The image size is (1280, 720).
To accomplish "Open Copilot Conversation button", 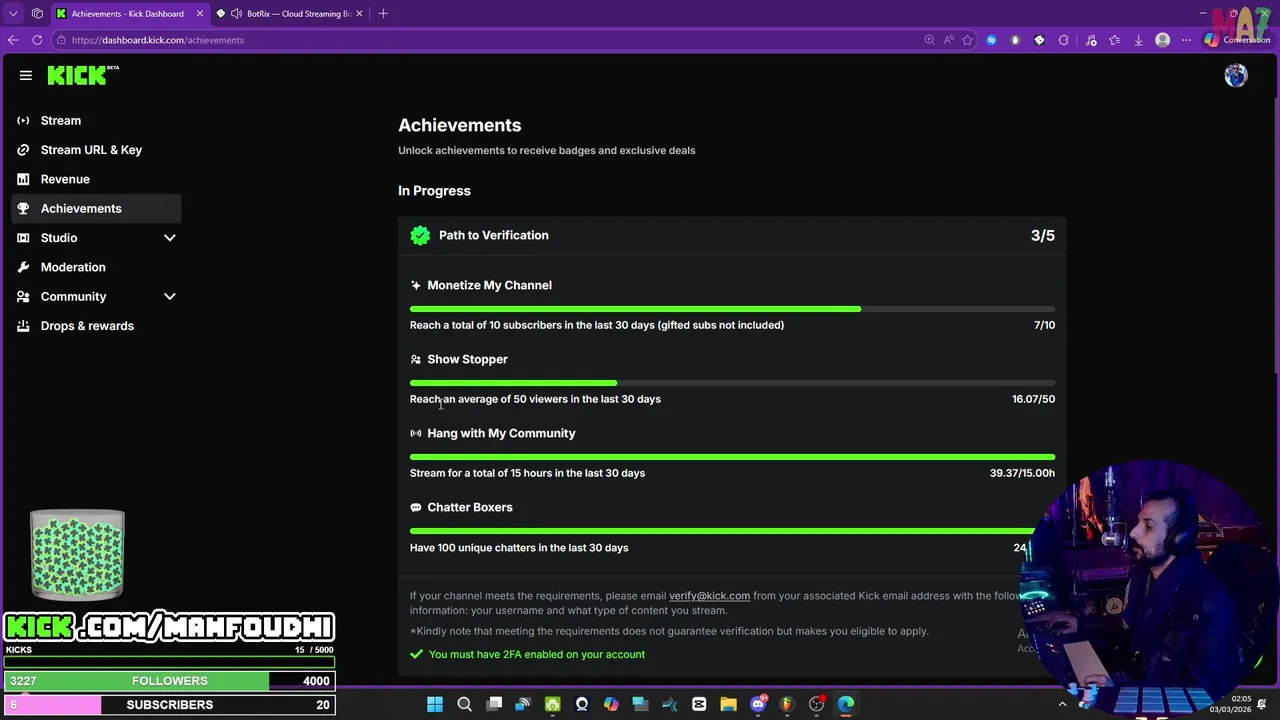I will [1237, 40].
